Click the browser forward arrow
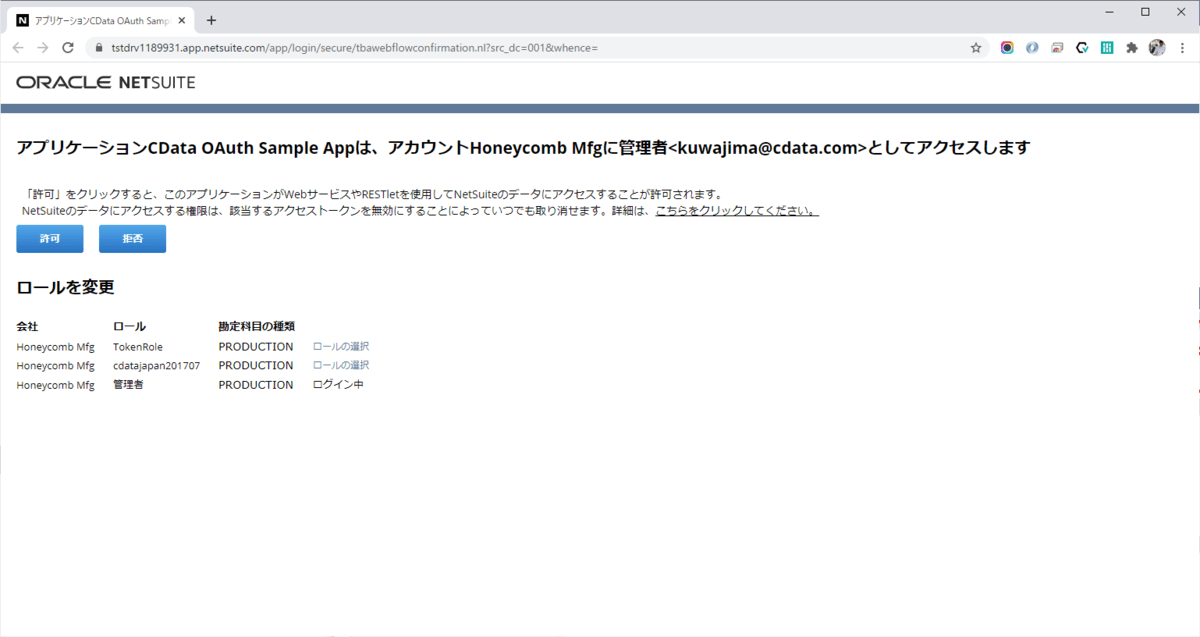 tap(43, 47)
